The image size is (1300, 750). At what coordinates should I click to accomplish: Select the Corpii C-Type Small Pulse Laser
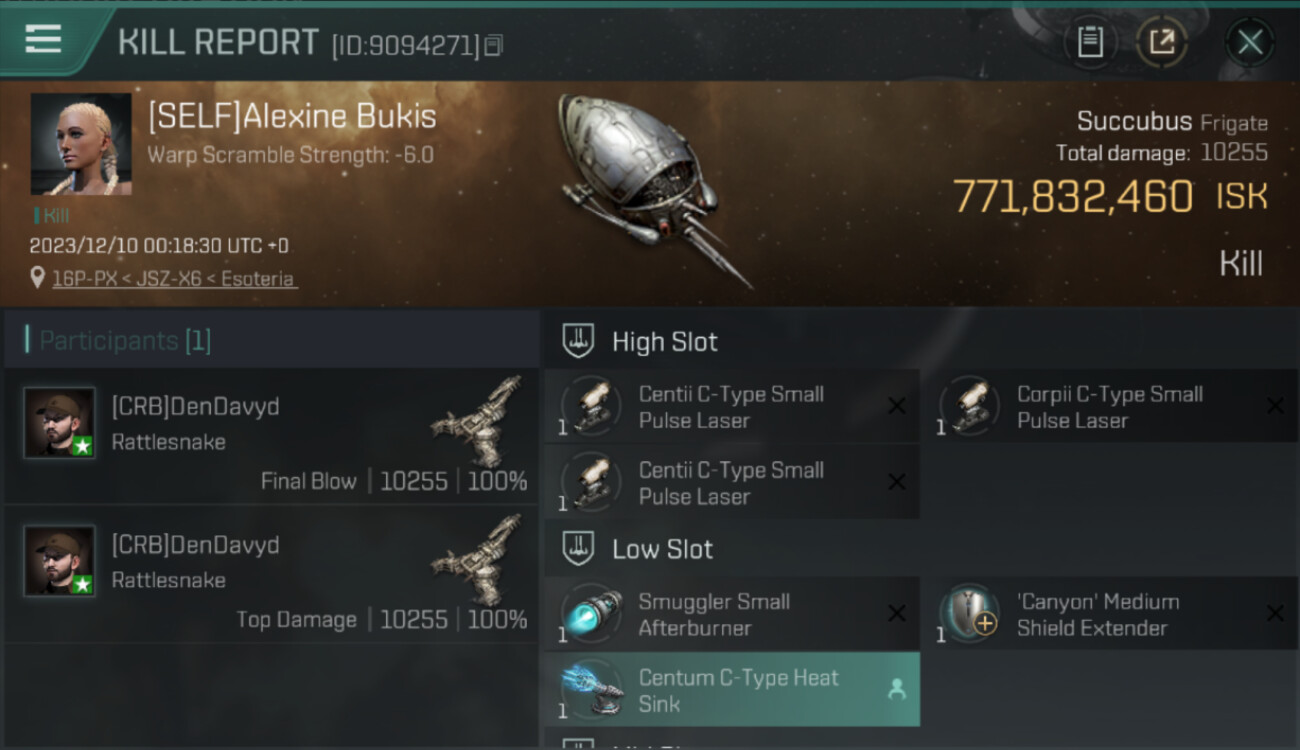click(1110, 407)
